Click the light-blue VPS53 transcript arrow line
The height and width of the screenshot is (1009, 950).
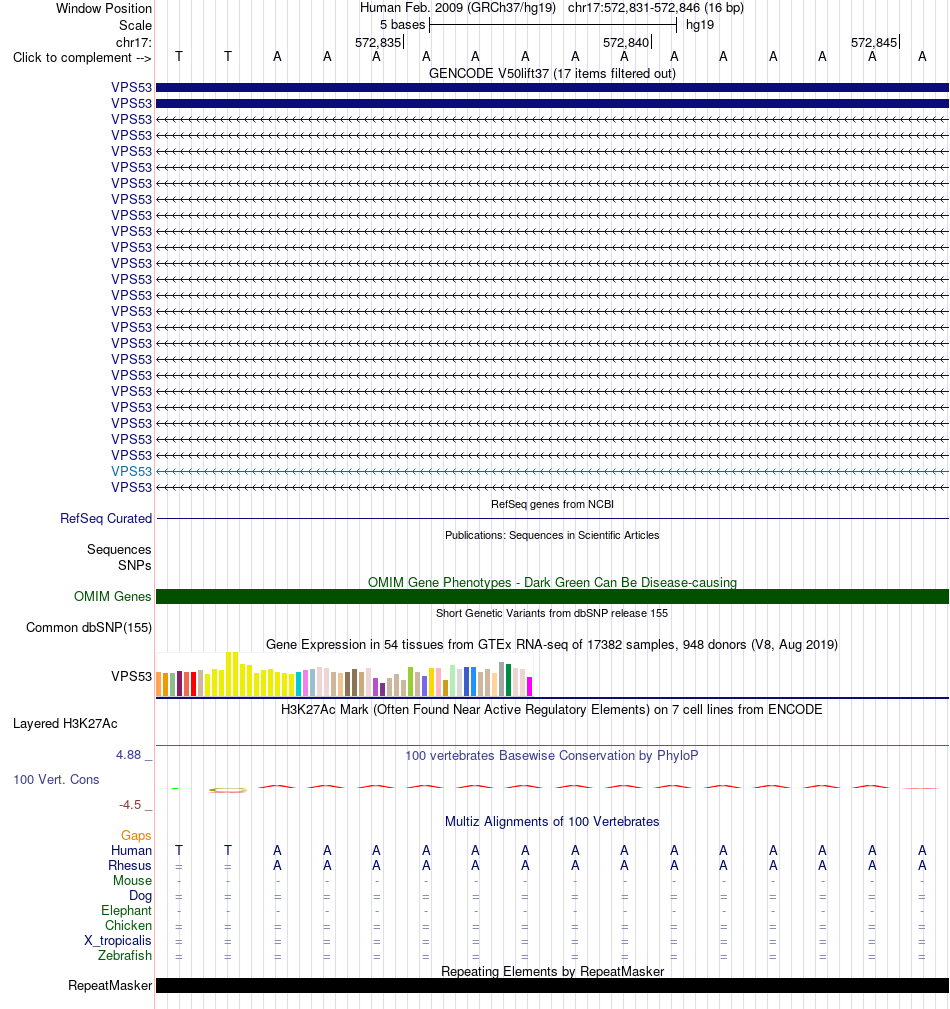tap(552, 471)
